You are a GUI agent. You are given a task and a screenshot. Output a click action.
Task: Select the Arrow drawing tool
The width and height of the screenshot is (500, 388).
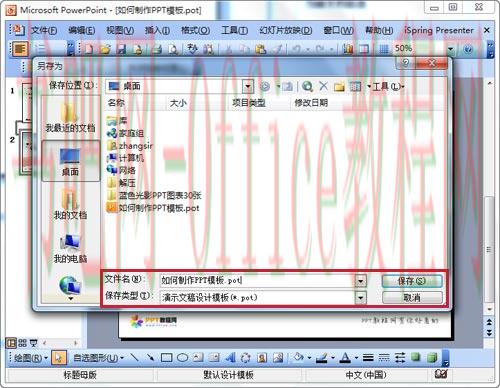(x=150, y=358)
